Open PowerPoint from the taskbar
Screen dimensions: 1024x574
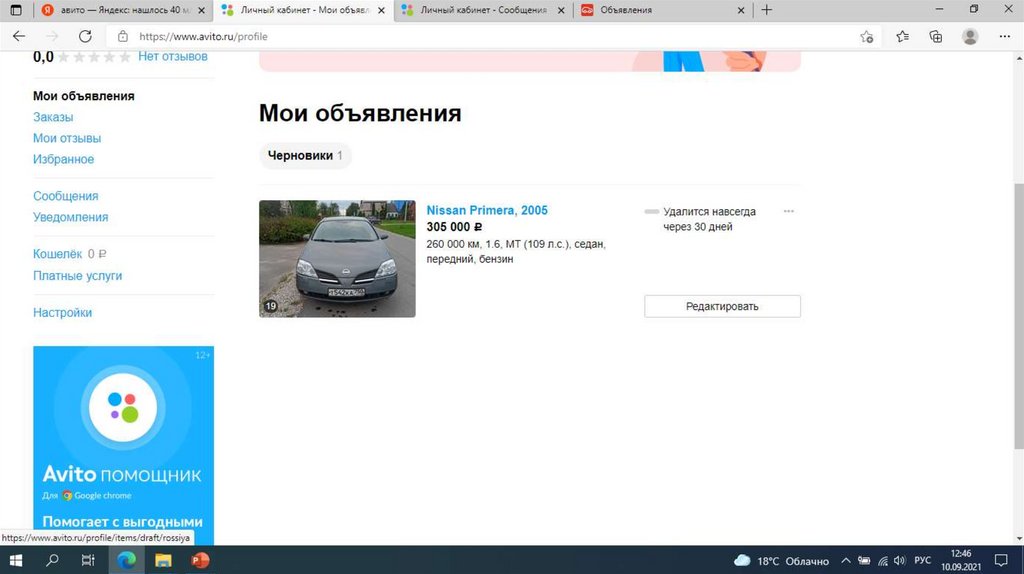click(200, 560)
